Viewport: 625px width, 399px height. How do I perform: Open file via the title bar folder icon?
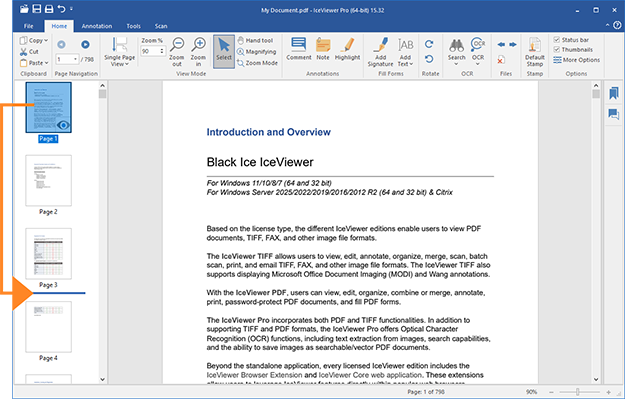coord(24,9)
